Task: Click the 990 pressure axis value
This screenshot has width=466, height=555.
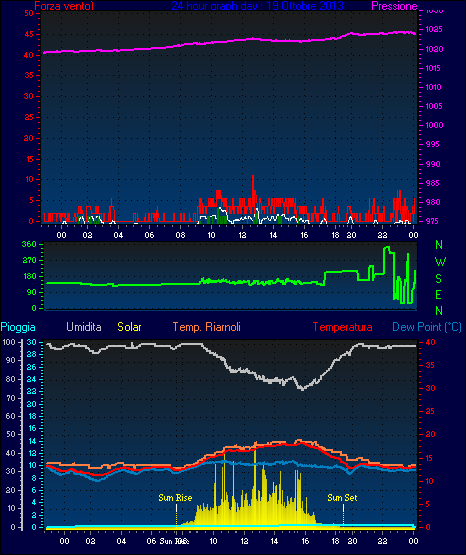Action: coord(433,164)
